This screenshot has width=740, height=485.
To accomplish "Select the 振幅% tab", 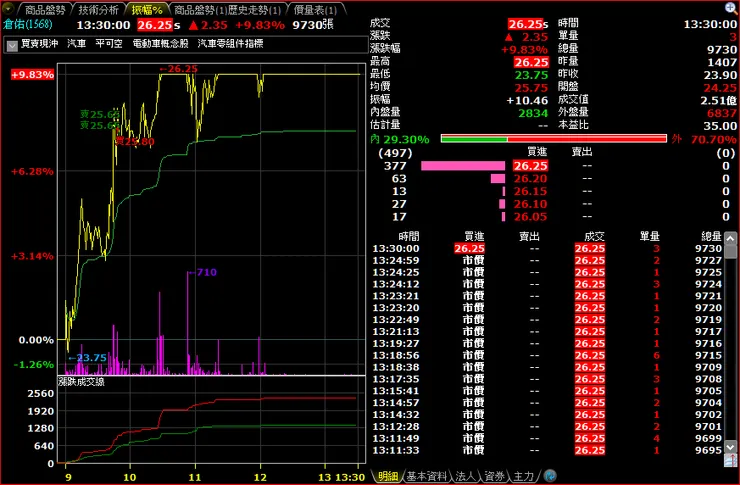I will tap(147, 9).
